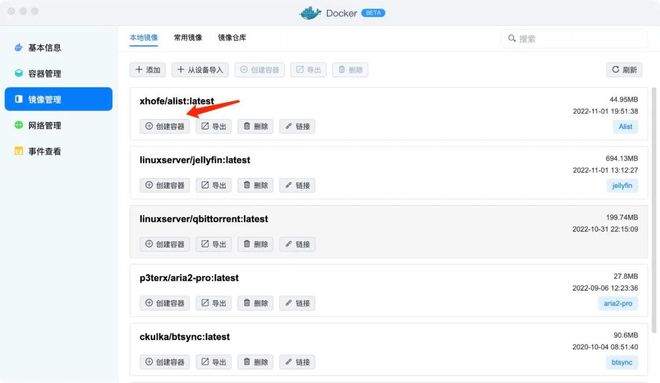Click the btsync tag badge
This screenshot has height=383, width=660.
point(622,362)
